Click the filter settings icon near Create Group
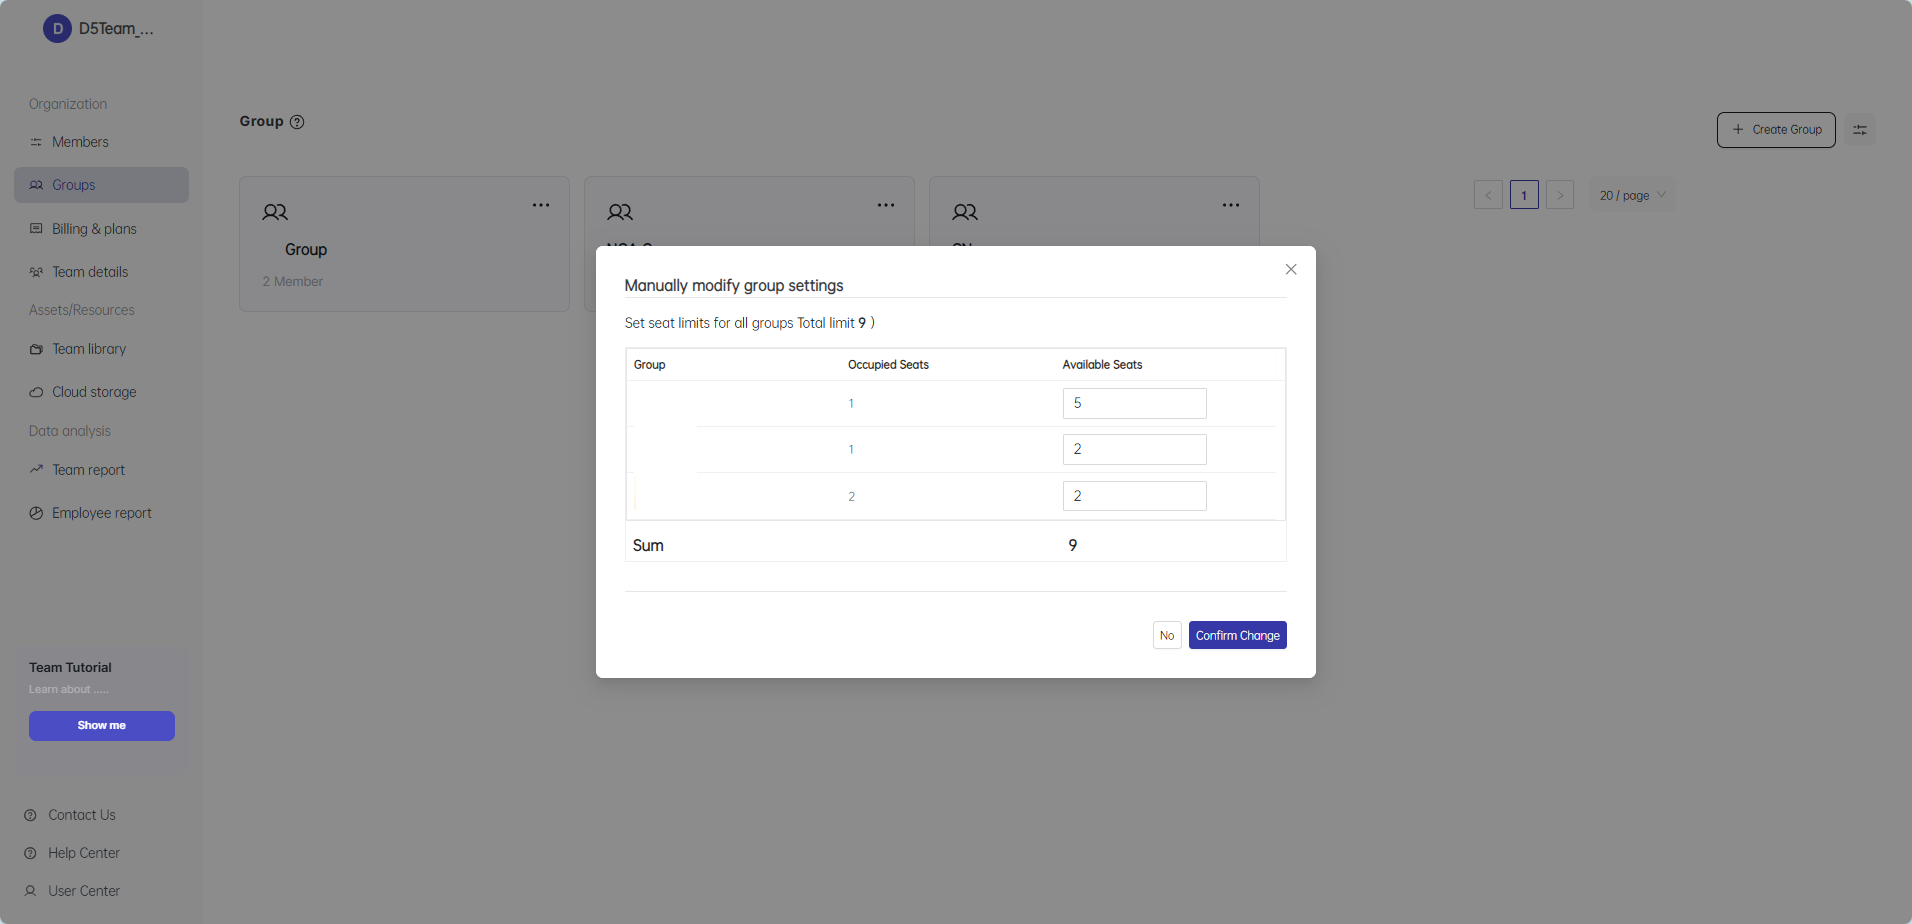Viewport: 1912px width, 924px height. tap(1860, 130)
